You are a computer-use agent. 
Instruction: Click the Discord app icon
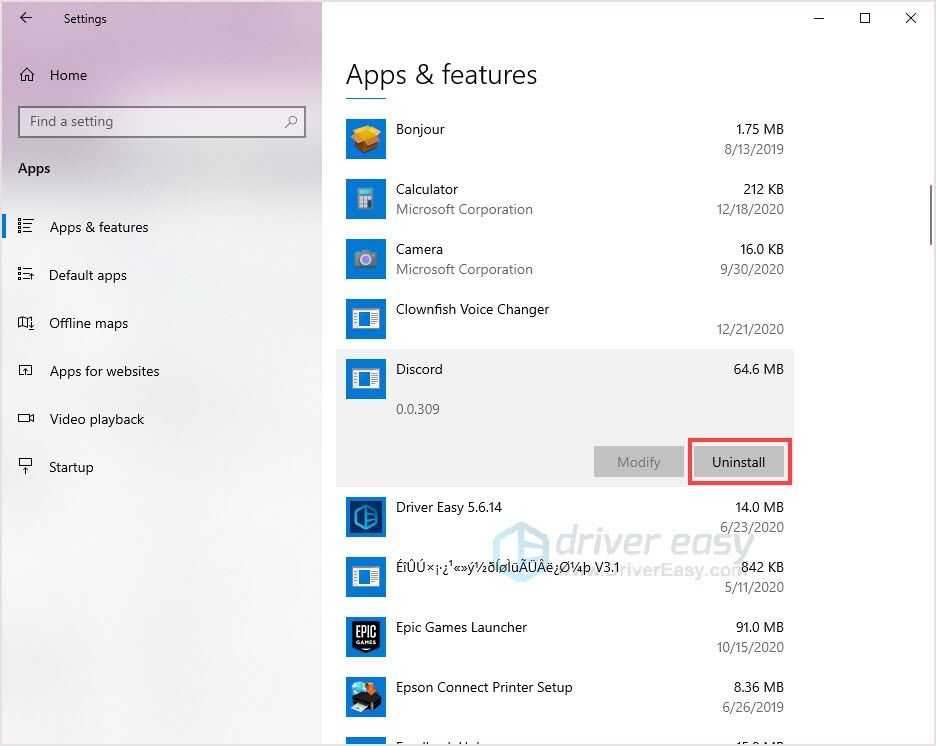[x=366, y=379]
